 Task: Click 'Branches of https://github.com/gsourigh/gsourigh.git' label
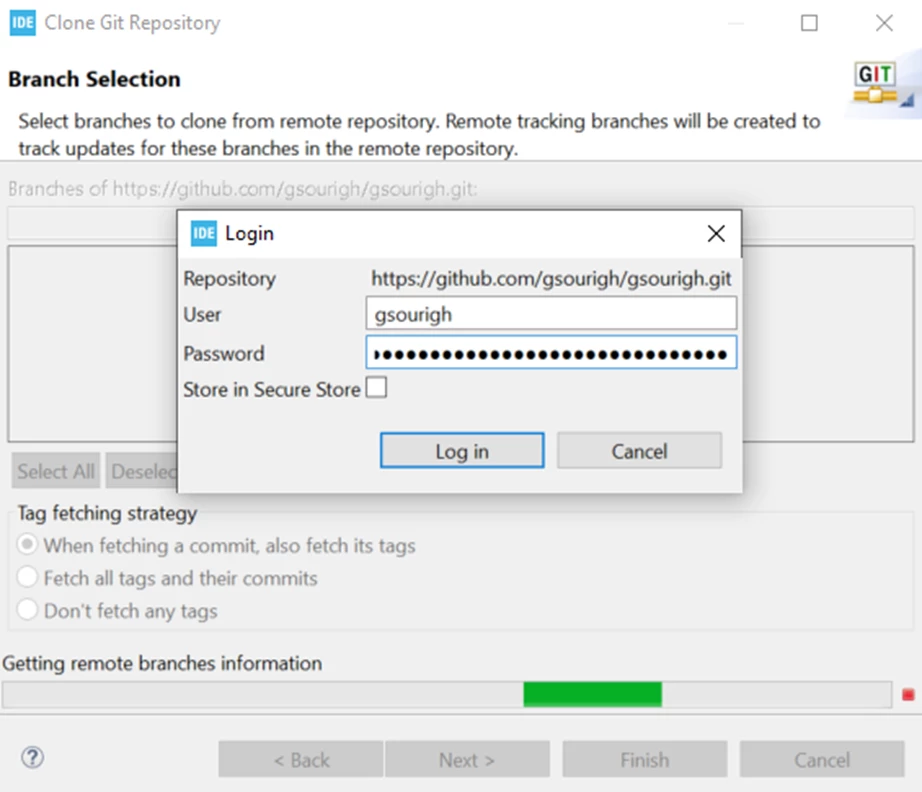point(242,189)
